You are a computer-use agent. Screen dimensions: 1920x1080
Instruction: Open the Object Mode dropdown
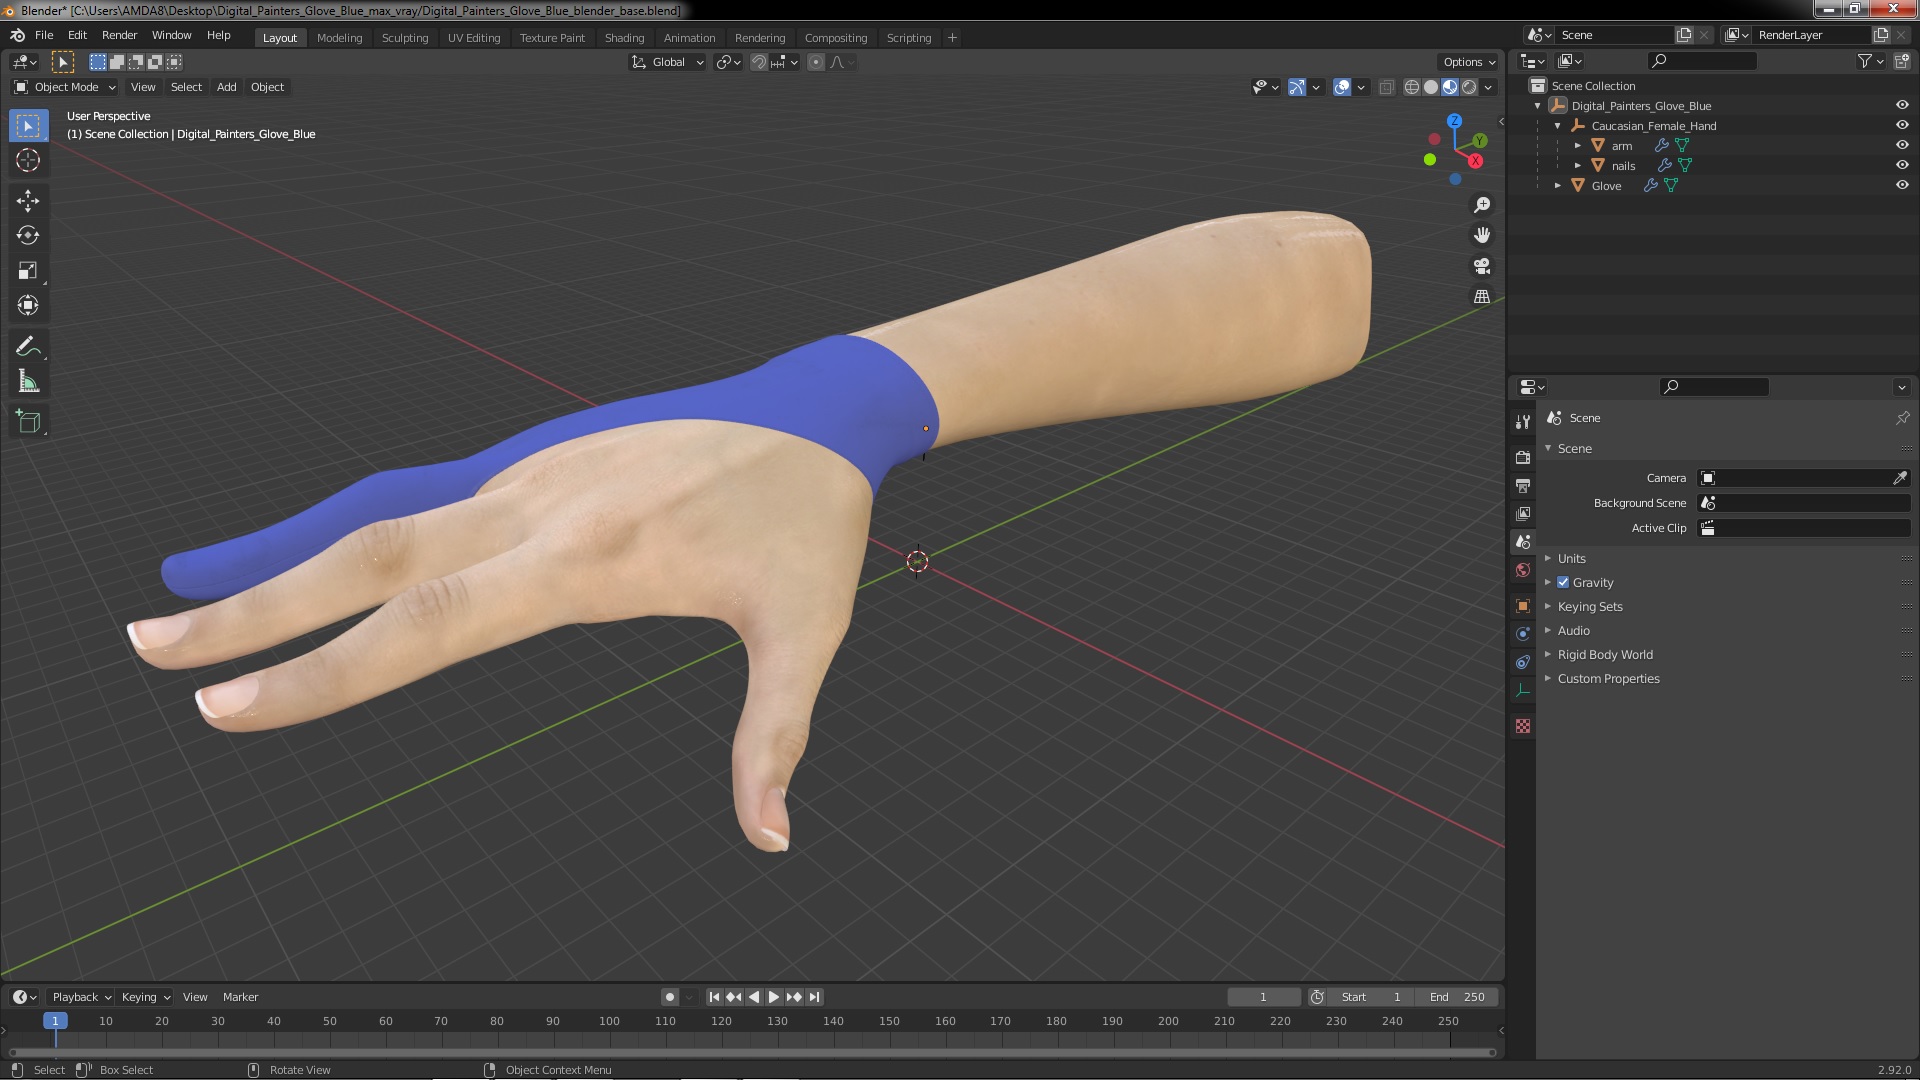(x=65, y=87)
